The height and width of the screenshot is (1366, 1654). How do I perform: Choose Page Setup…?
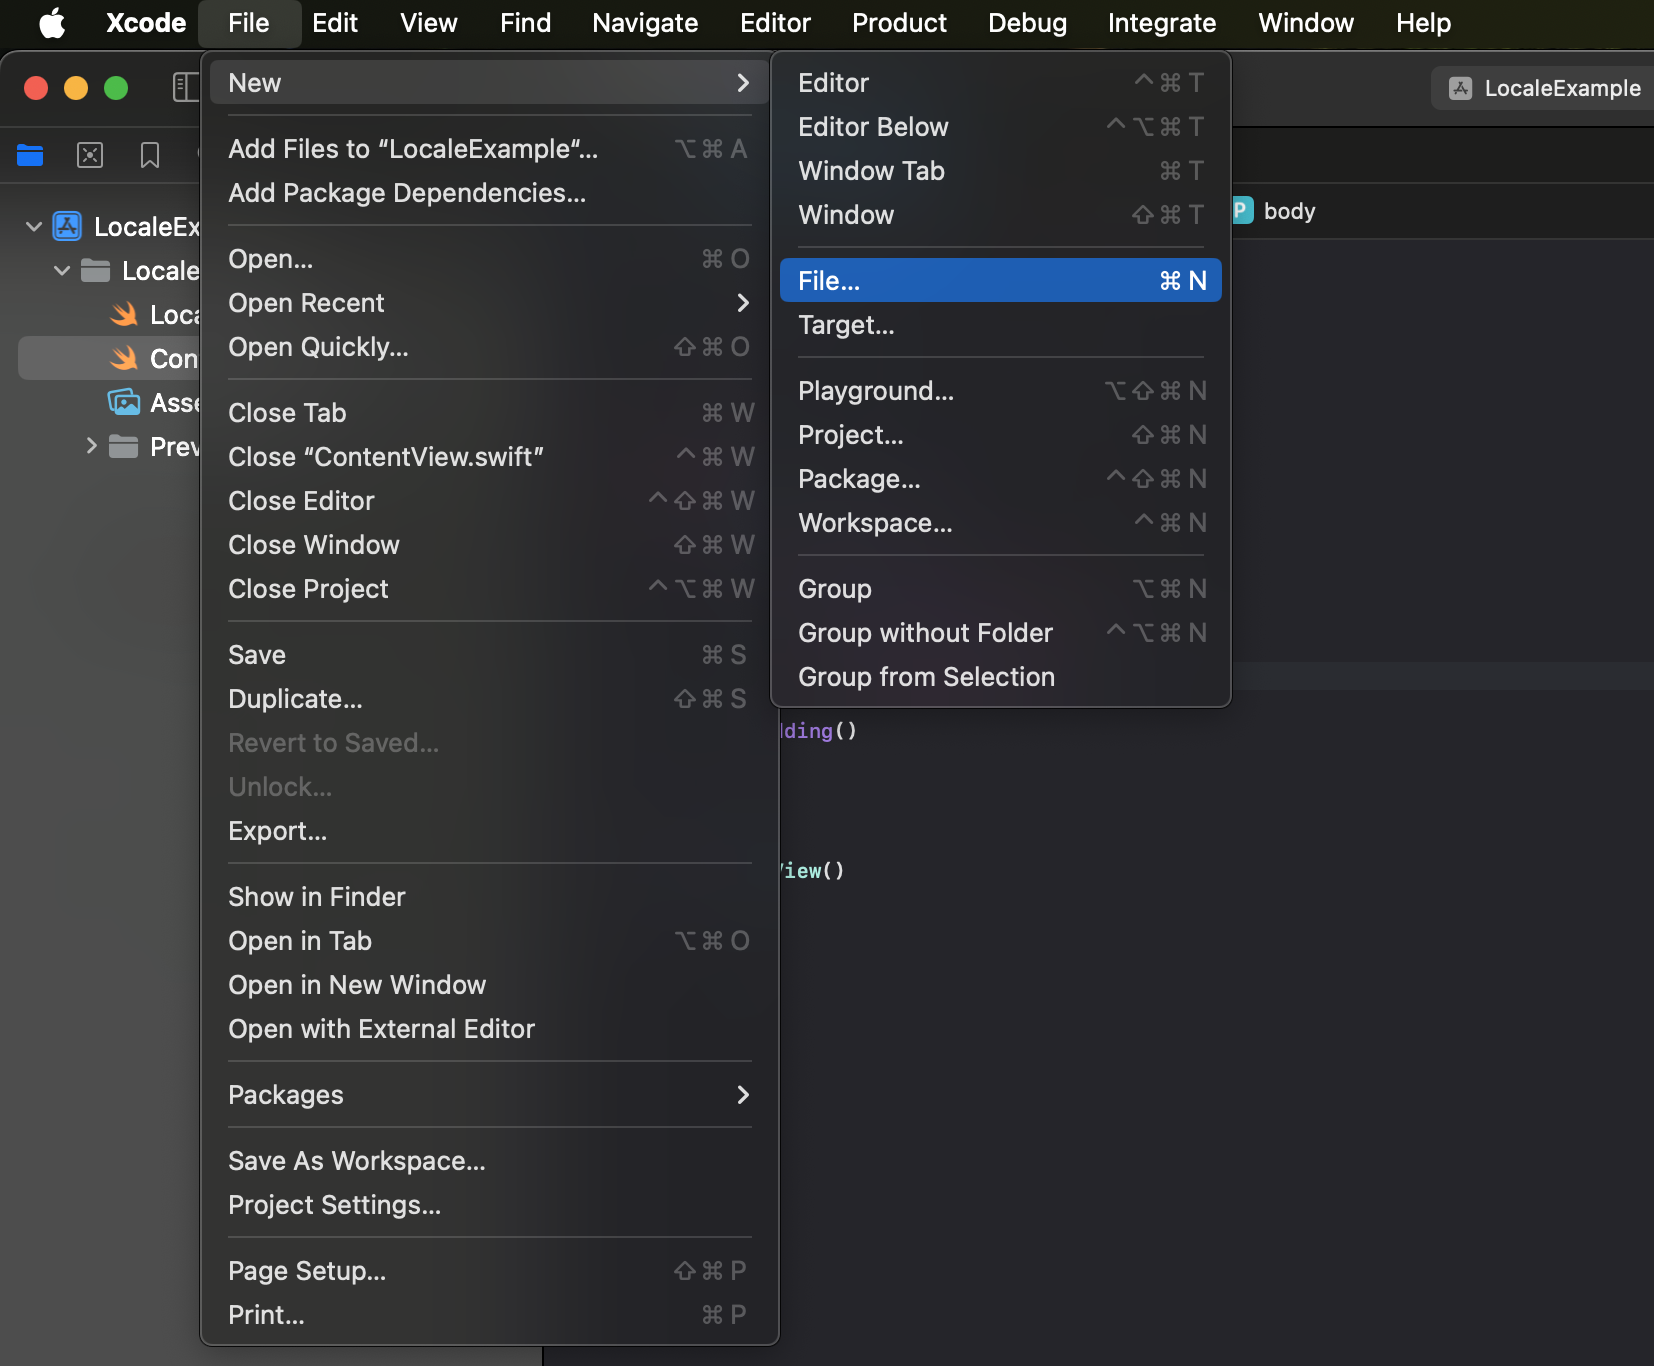pyautogui.click(x=490, y=1271)
